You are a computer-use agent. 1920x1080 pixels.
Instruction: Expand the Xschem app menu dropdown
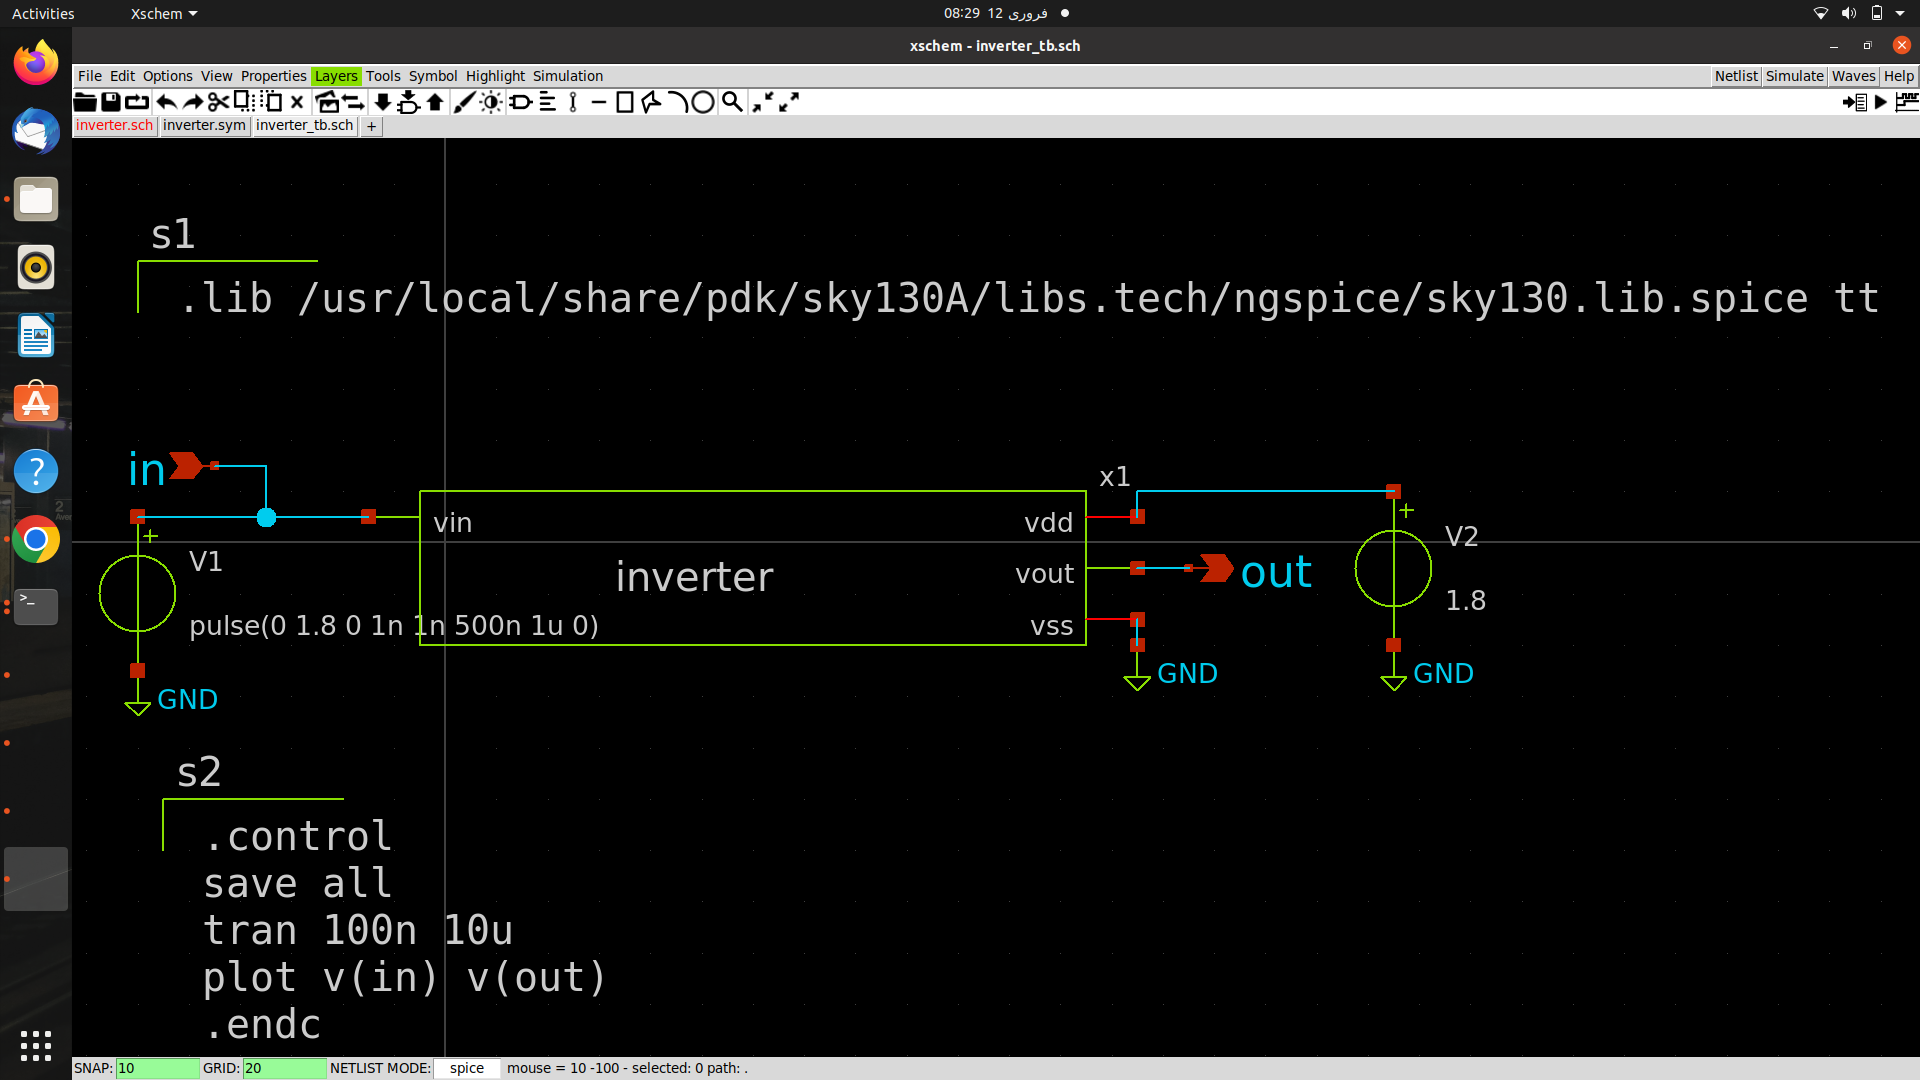point(163,13)
